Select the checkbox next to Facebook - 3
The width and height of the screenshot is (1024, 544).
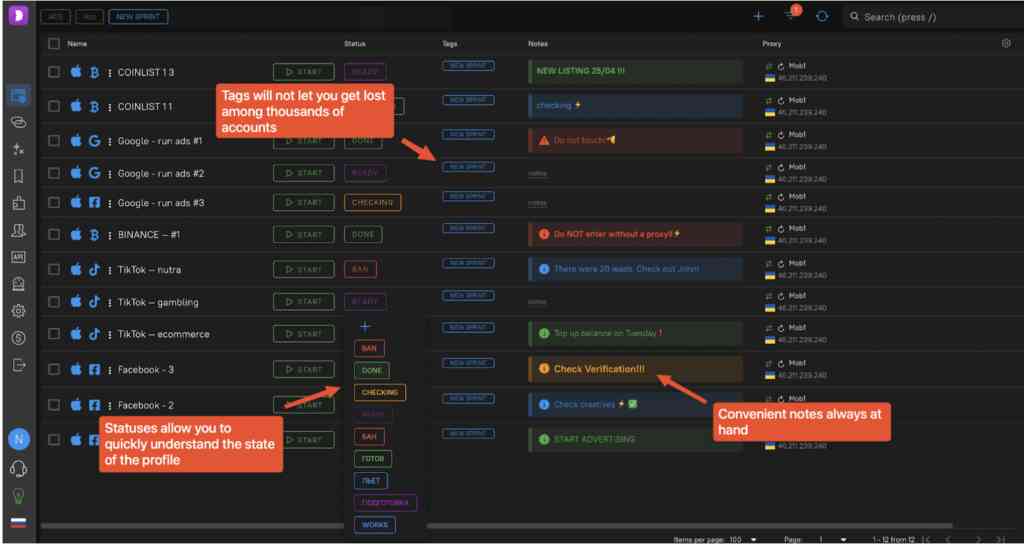coord(54,370)
